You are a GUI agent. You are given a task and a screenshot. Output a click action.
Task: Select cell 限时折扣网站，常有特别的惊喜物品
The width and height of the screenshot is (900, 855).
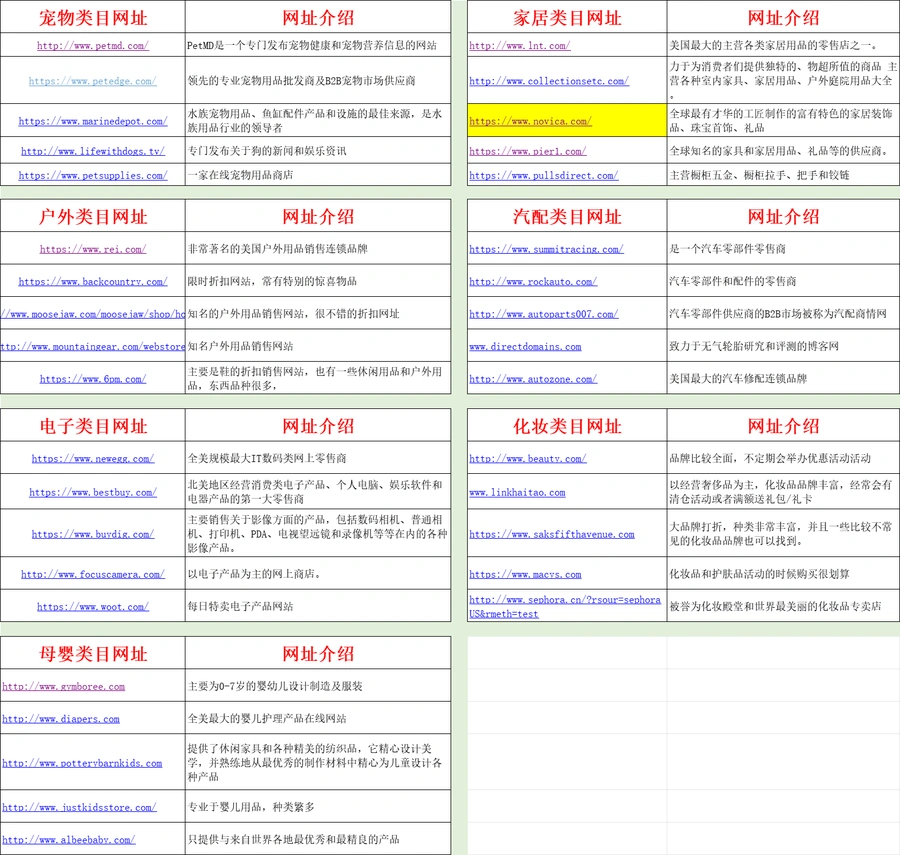[318, 281]
